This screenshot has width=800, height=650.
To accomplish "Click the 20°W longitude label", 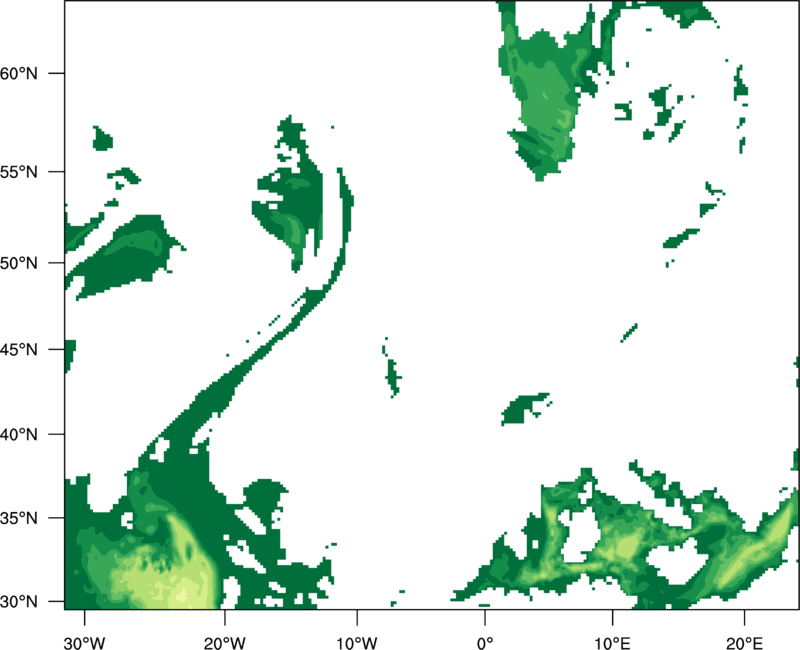I will 225,643.
